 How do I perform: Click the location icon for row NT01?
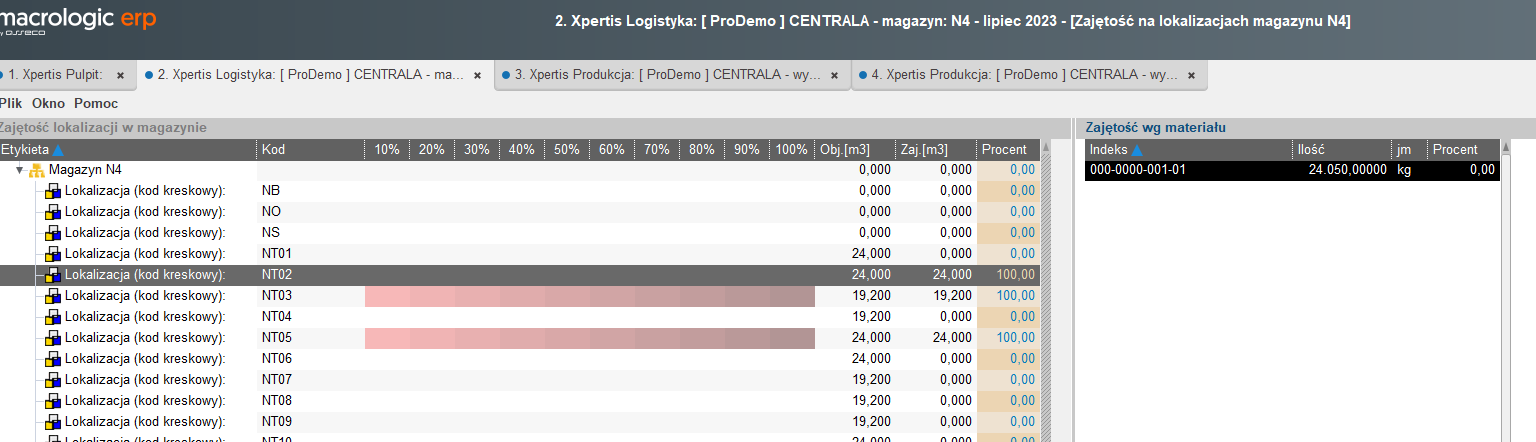pos(53,254)
